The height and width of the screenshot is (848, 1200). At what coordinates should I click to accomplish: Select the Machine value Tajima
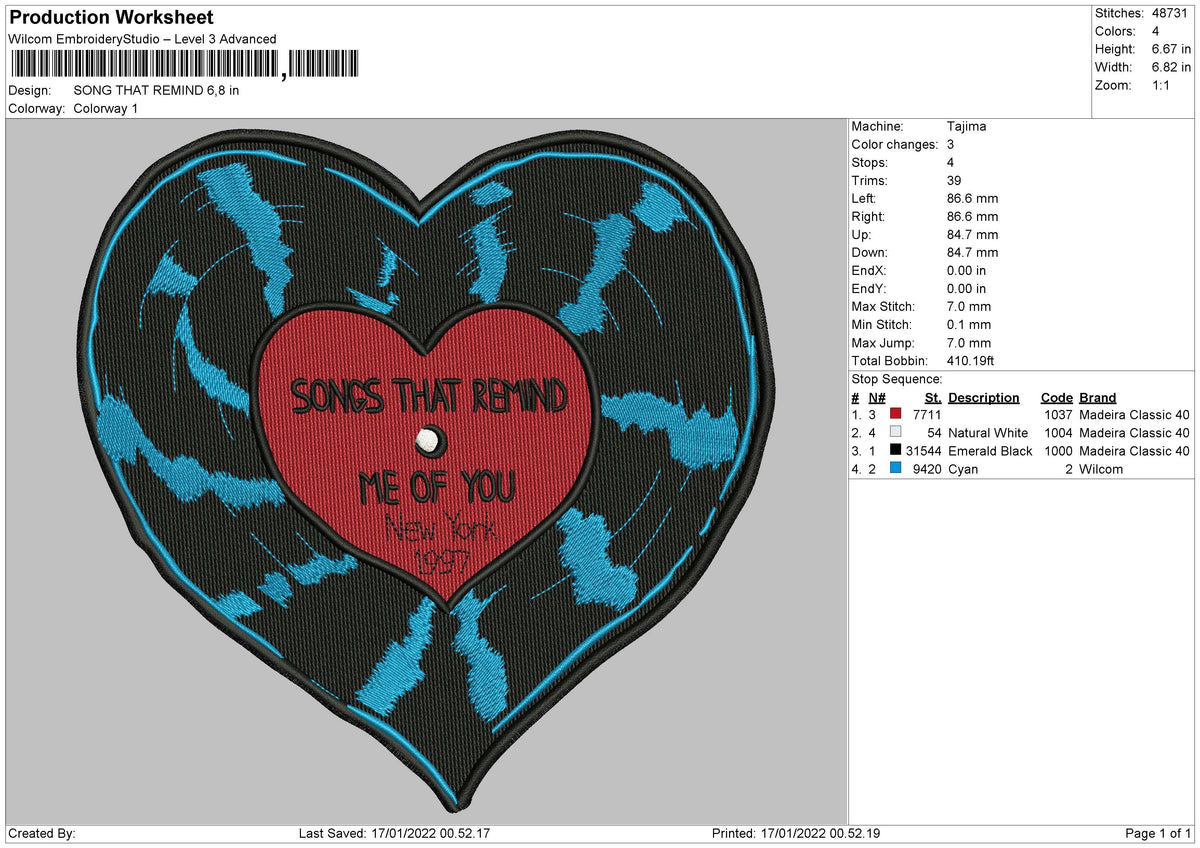[967, 127]
